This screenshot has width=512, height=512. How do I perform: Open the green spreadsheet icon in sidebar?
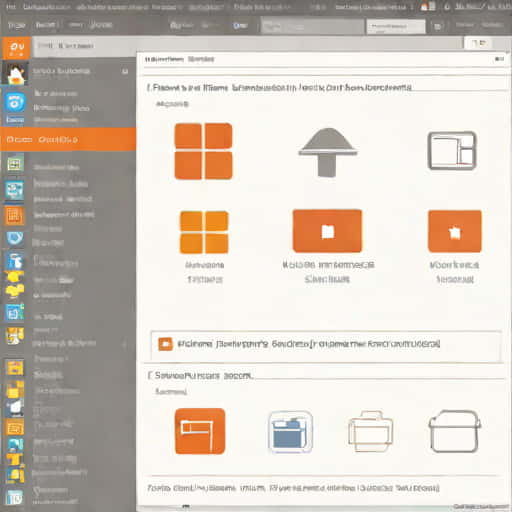(14, 163)
